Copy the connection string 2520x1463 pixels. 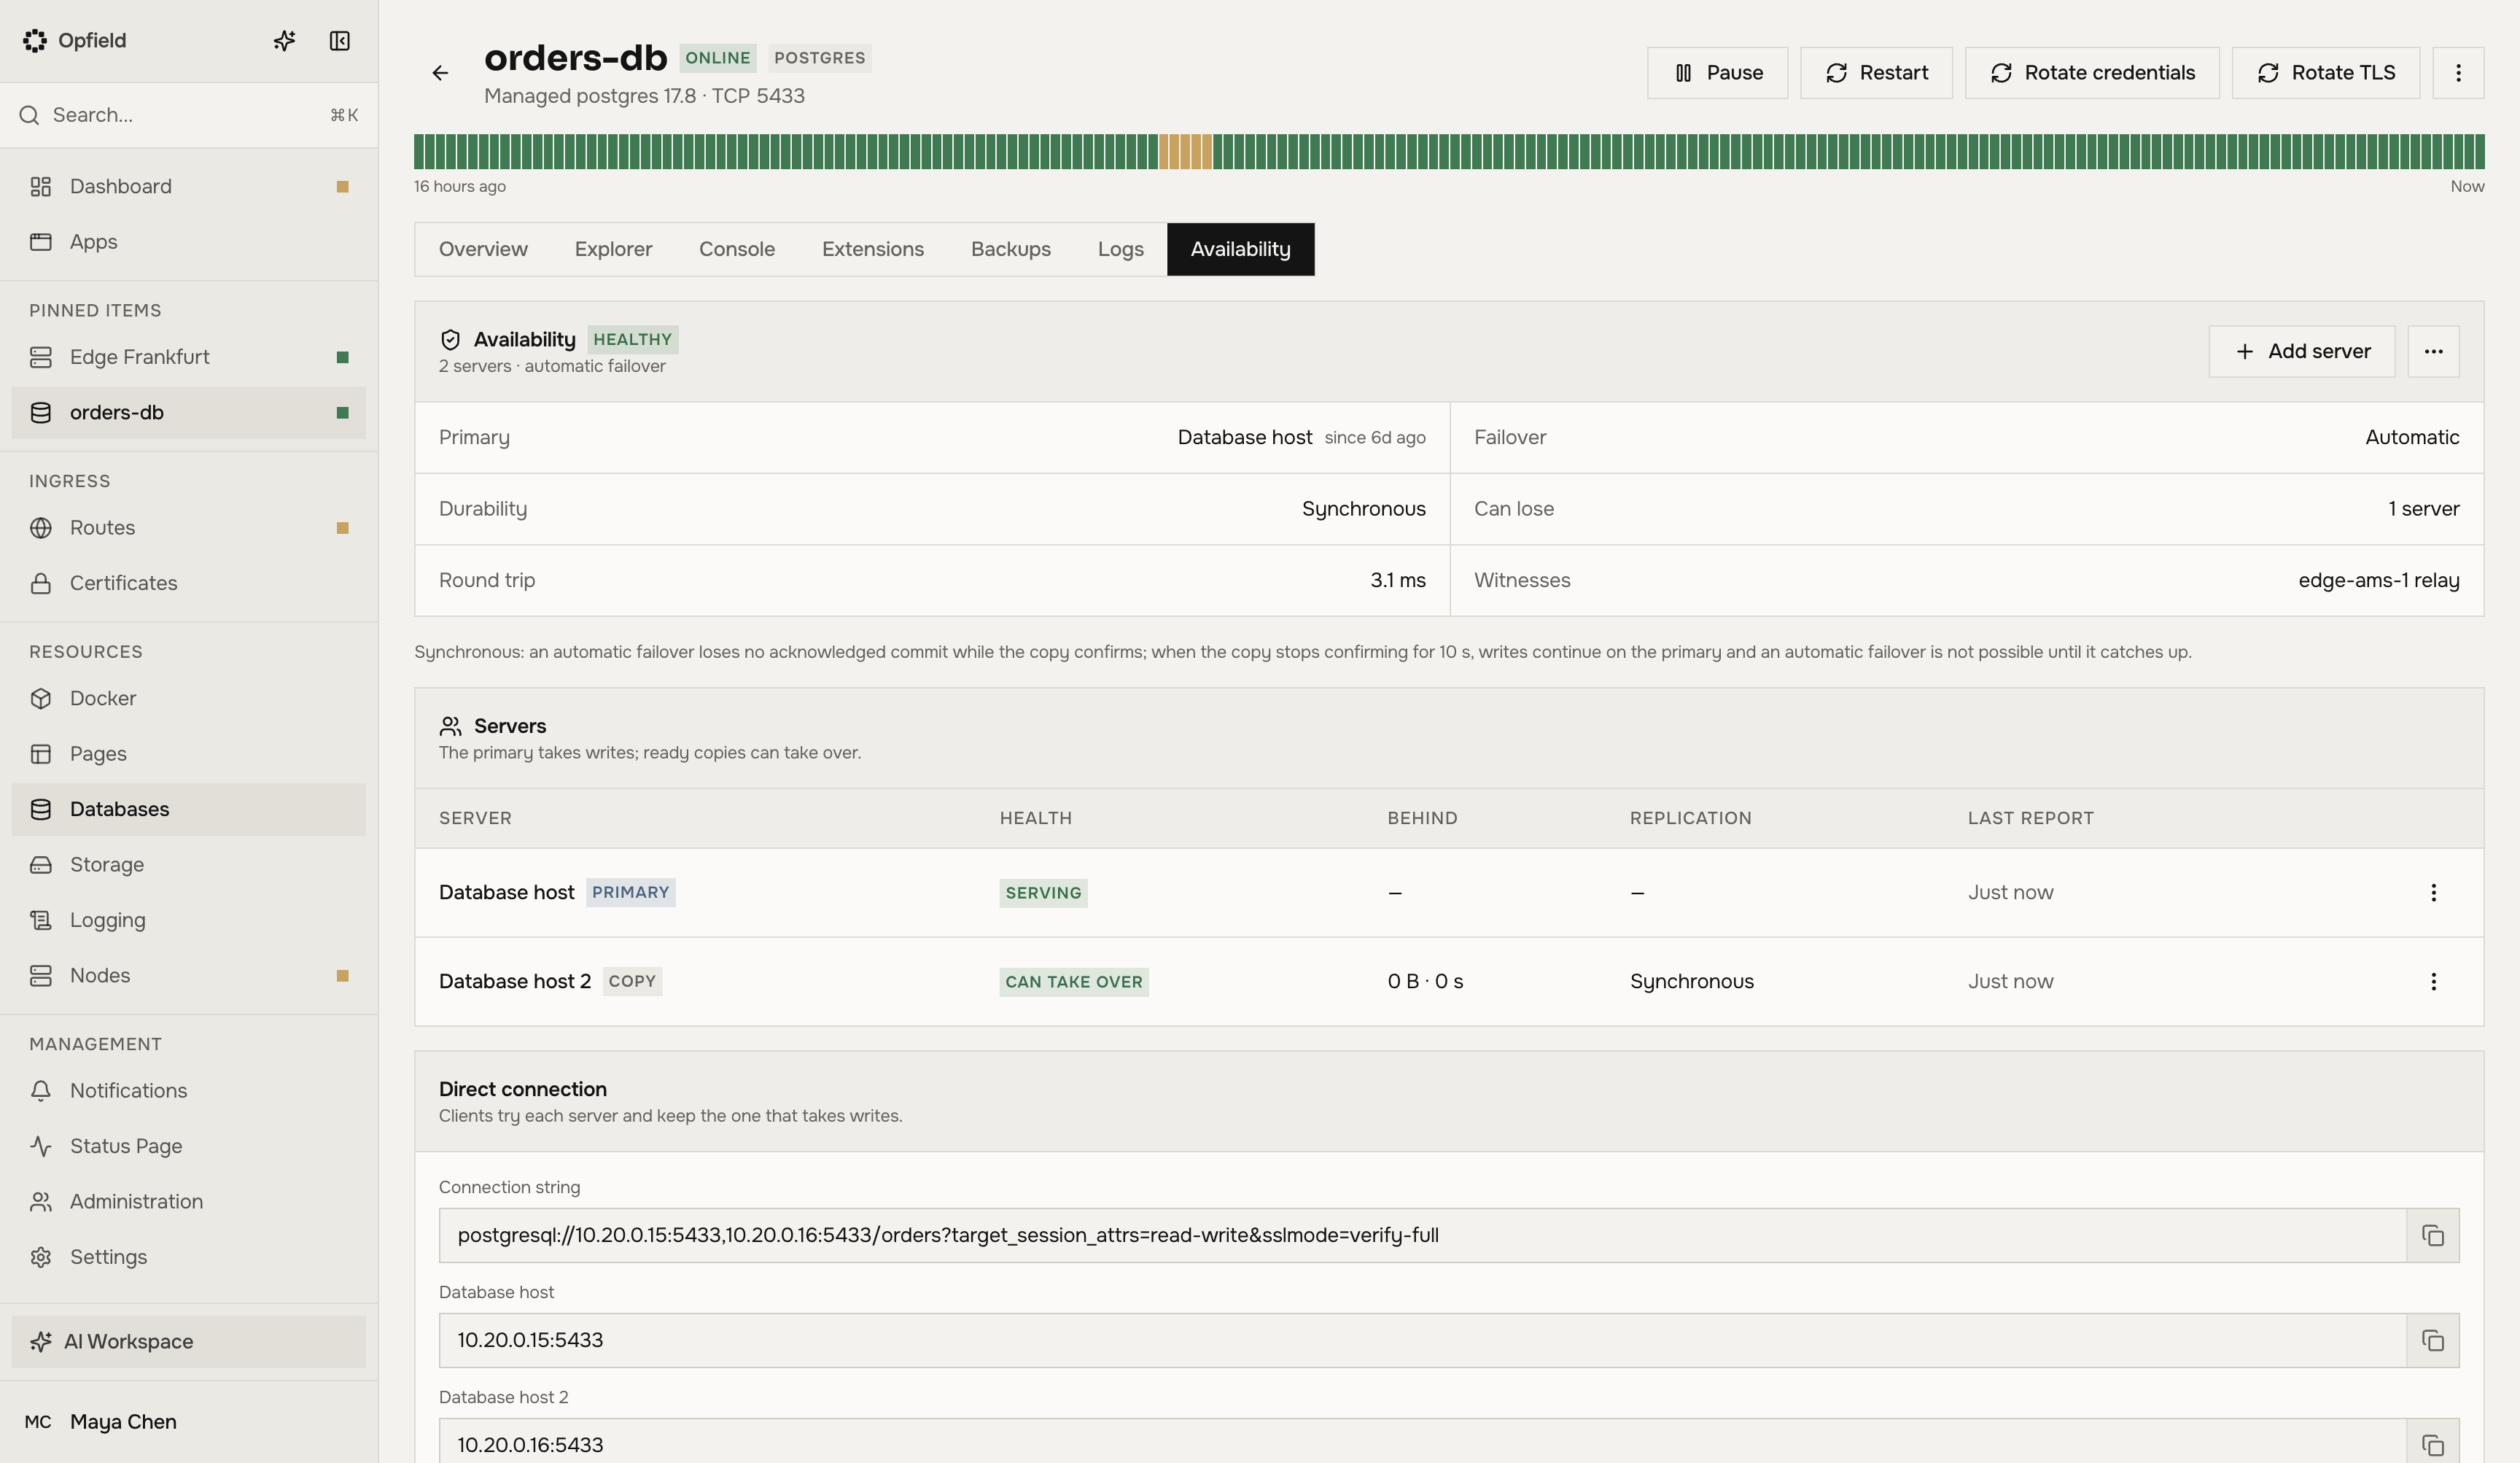click(2432, 1235)
